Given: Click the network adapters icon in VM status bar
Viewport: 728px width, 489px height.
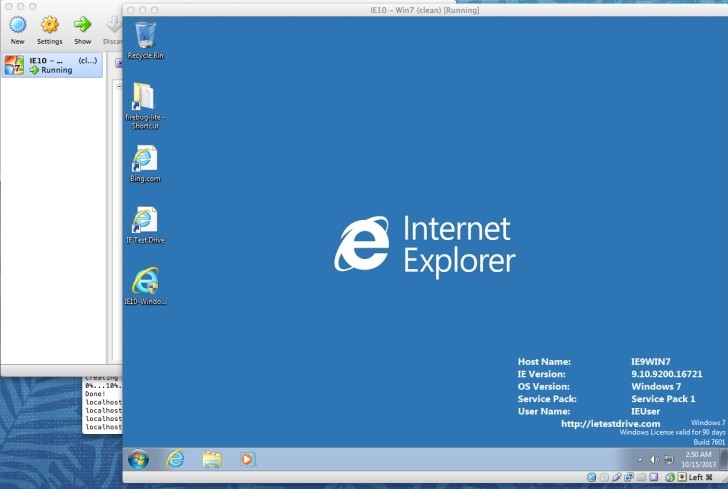Looking at the screenshot, I should coord(629,477).
